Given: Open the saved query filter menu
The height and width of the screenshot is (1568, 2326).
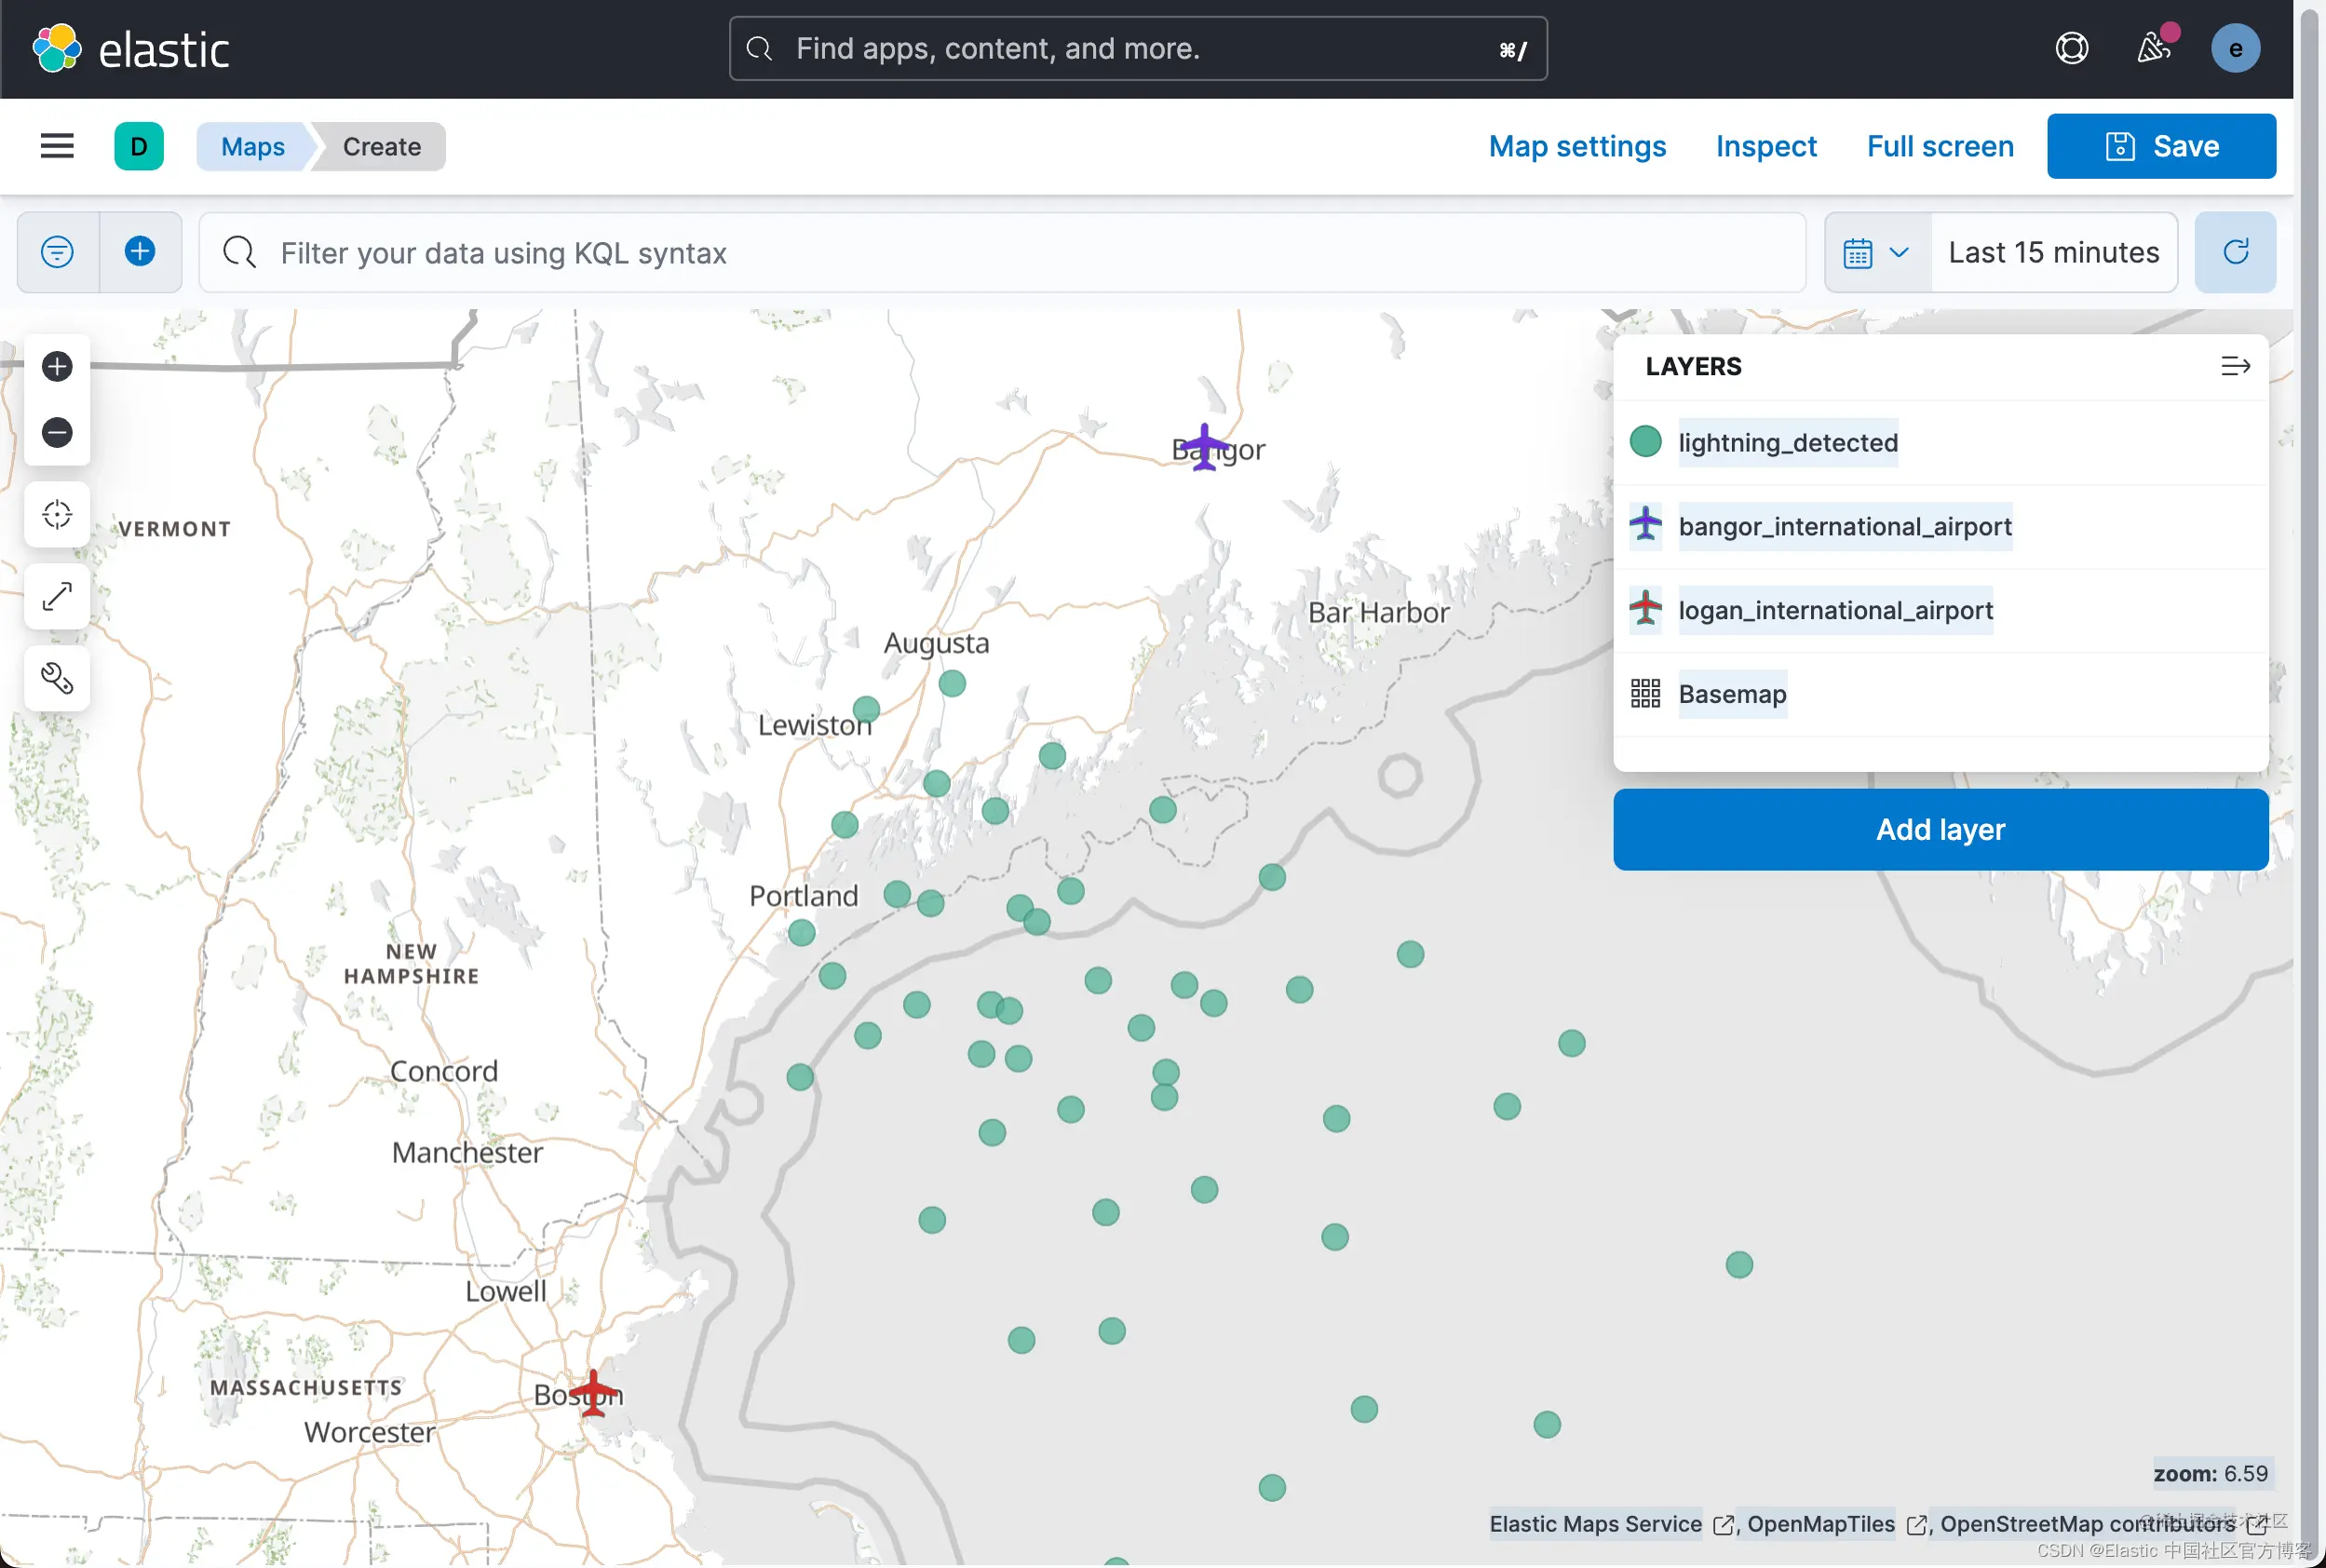Looking at the screenshot, I should pos(57,252).
